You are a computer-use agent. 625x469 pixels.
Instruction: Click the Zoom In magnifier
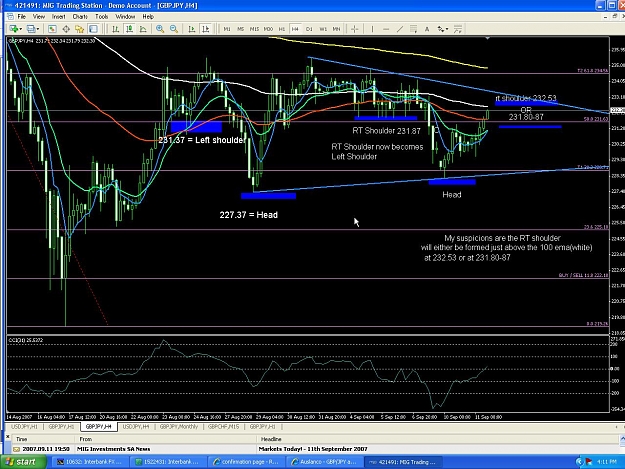point(160,29)
